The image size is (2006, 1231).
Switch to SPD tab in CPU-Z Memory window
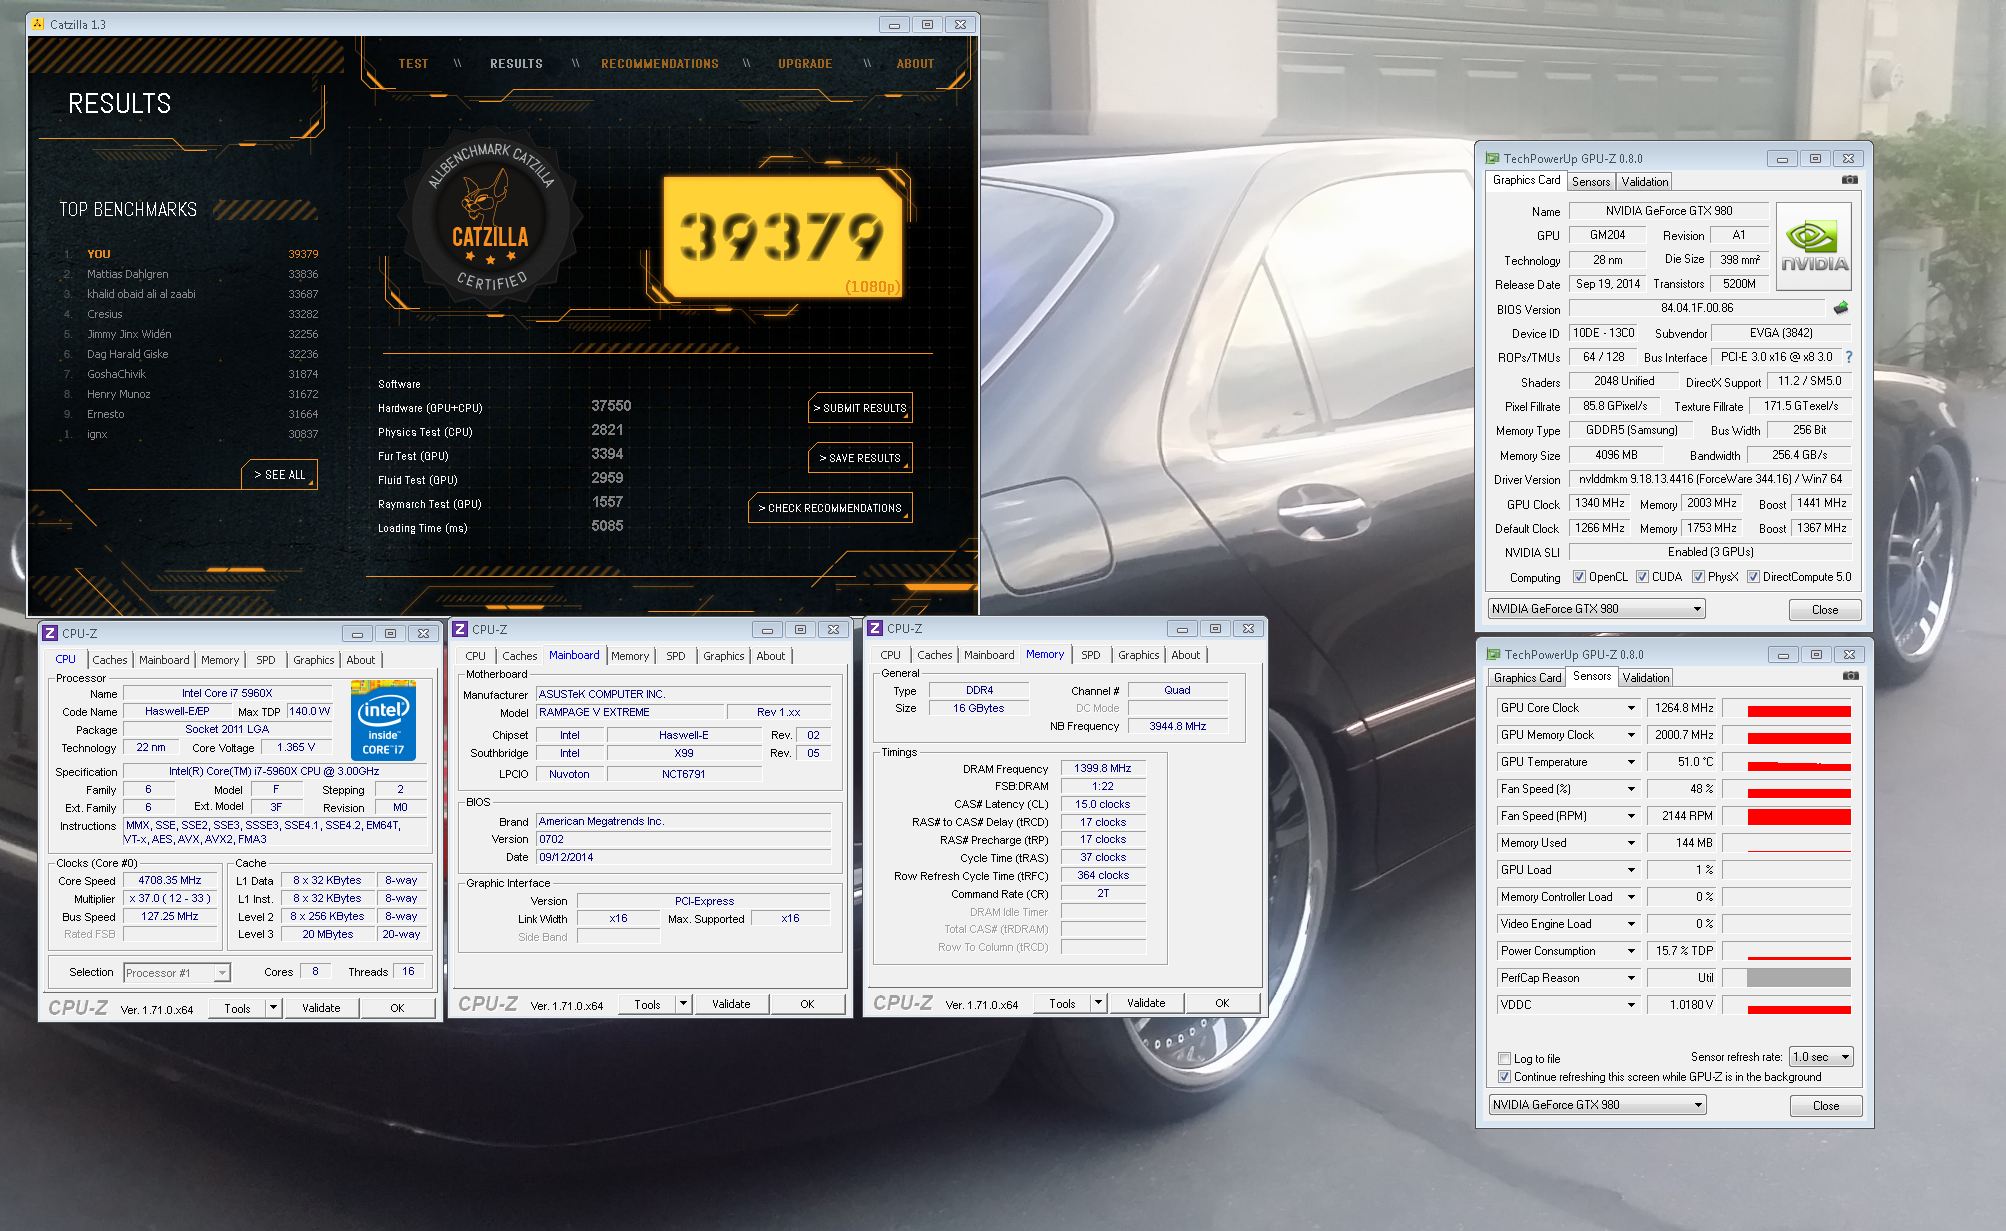click(x=1090, y=655)
